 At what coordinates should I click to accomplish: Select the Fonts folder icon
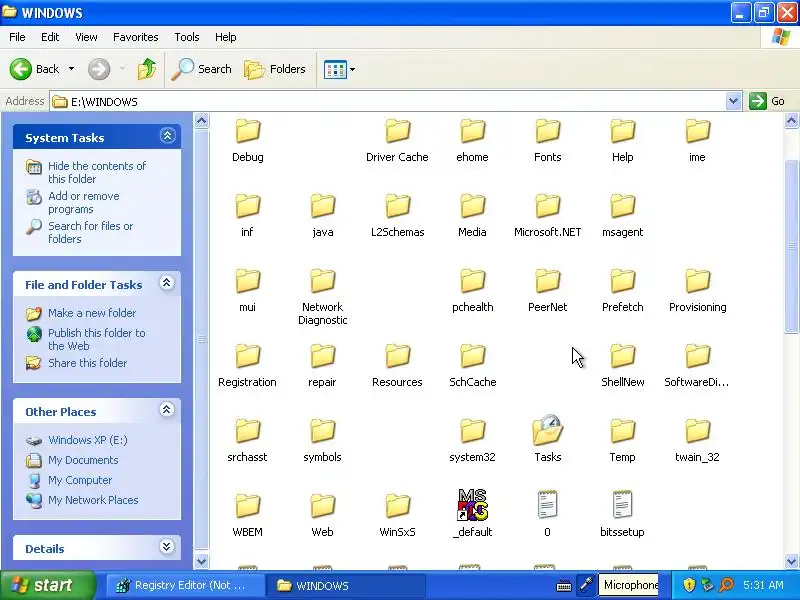point(547,131)
